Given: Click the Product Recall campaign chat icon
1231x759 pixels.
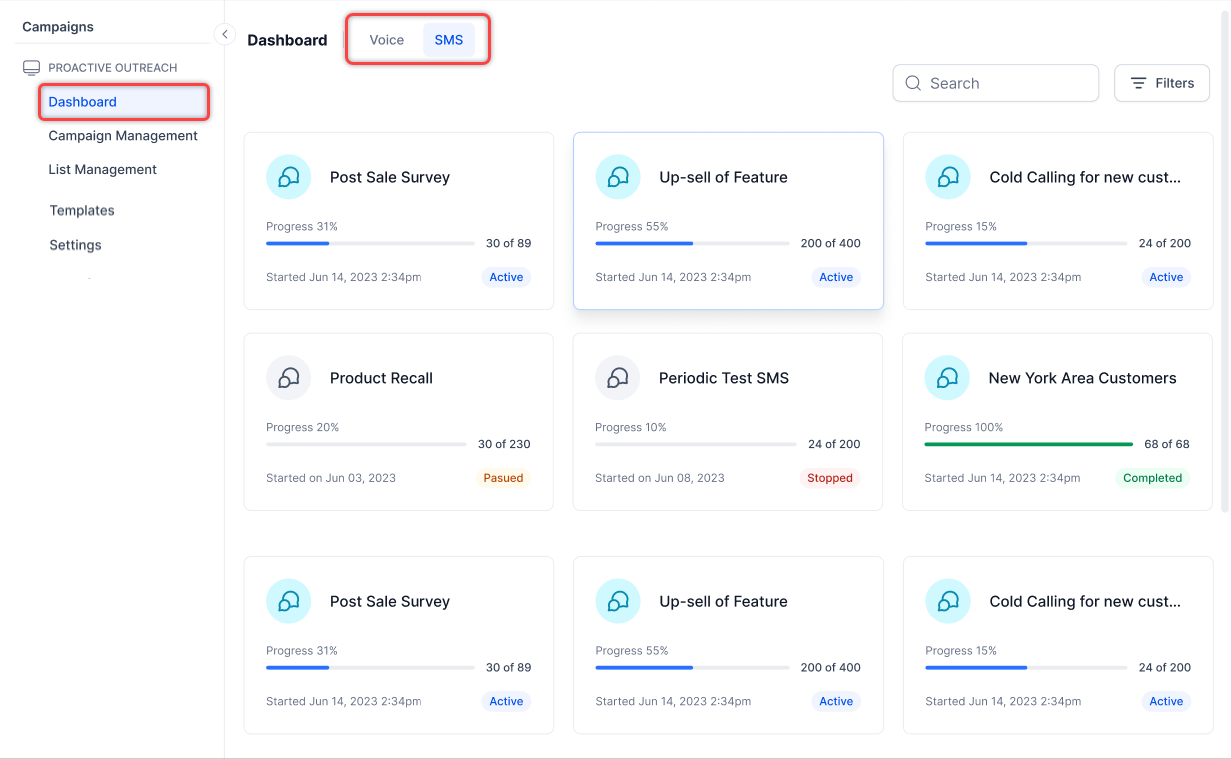Looking at the screenshot, I should (288, 378).
